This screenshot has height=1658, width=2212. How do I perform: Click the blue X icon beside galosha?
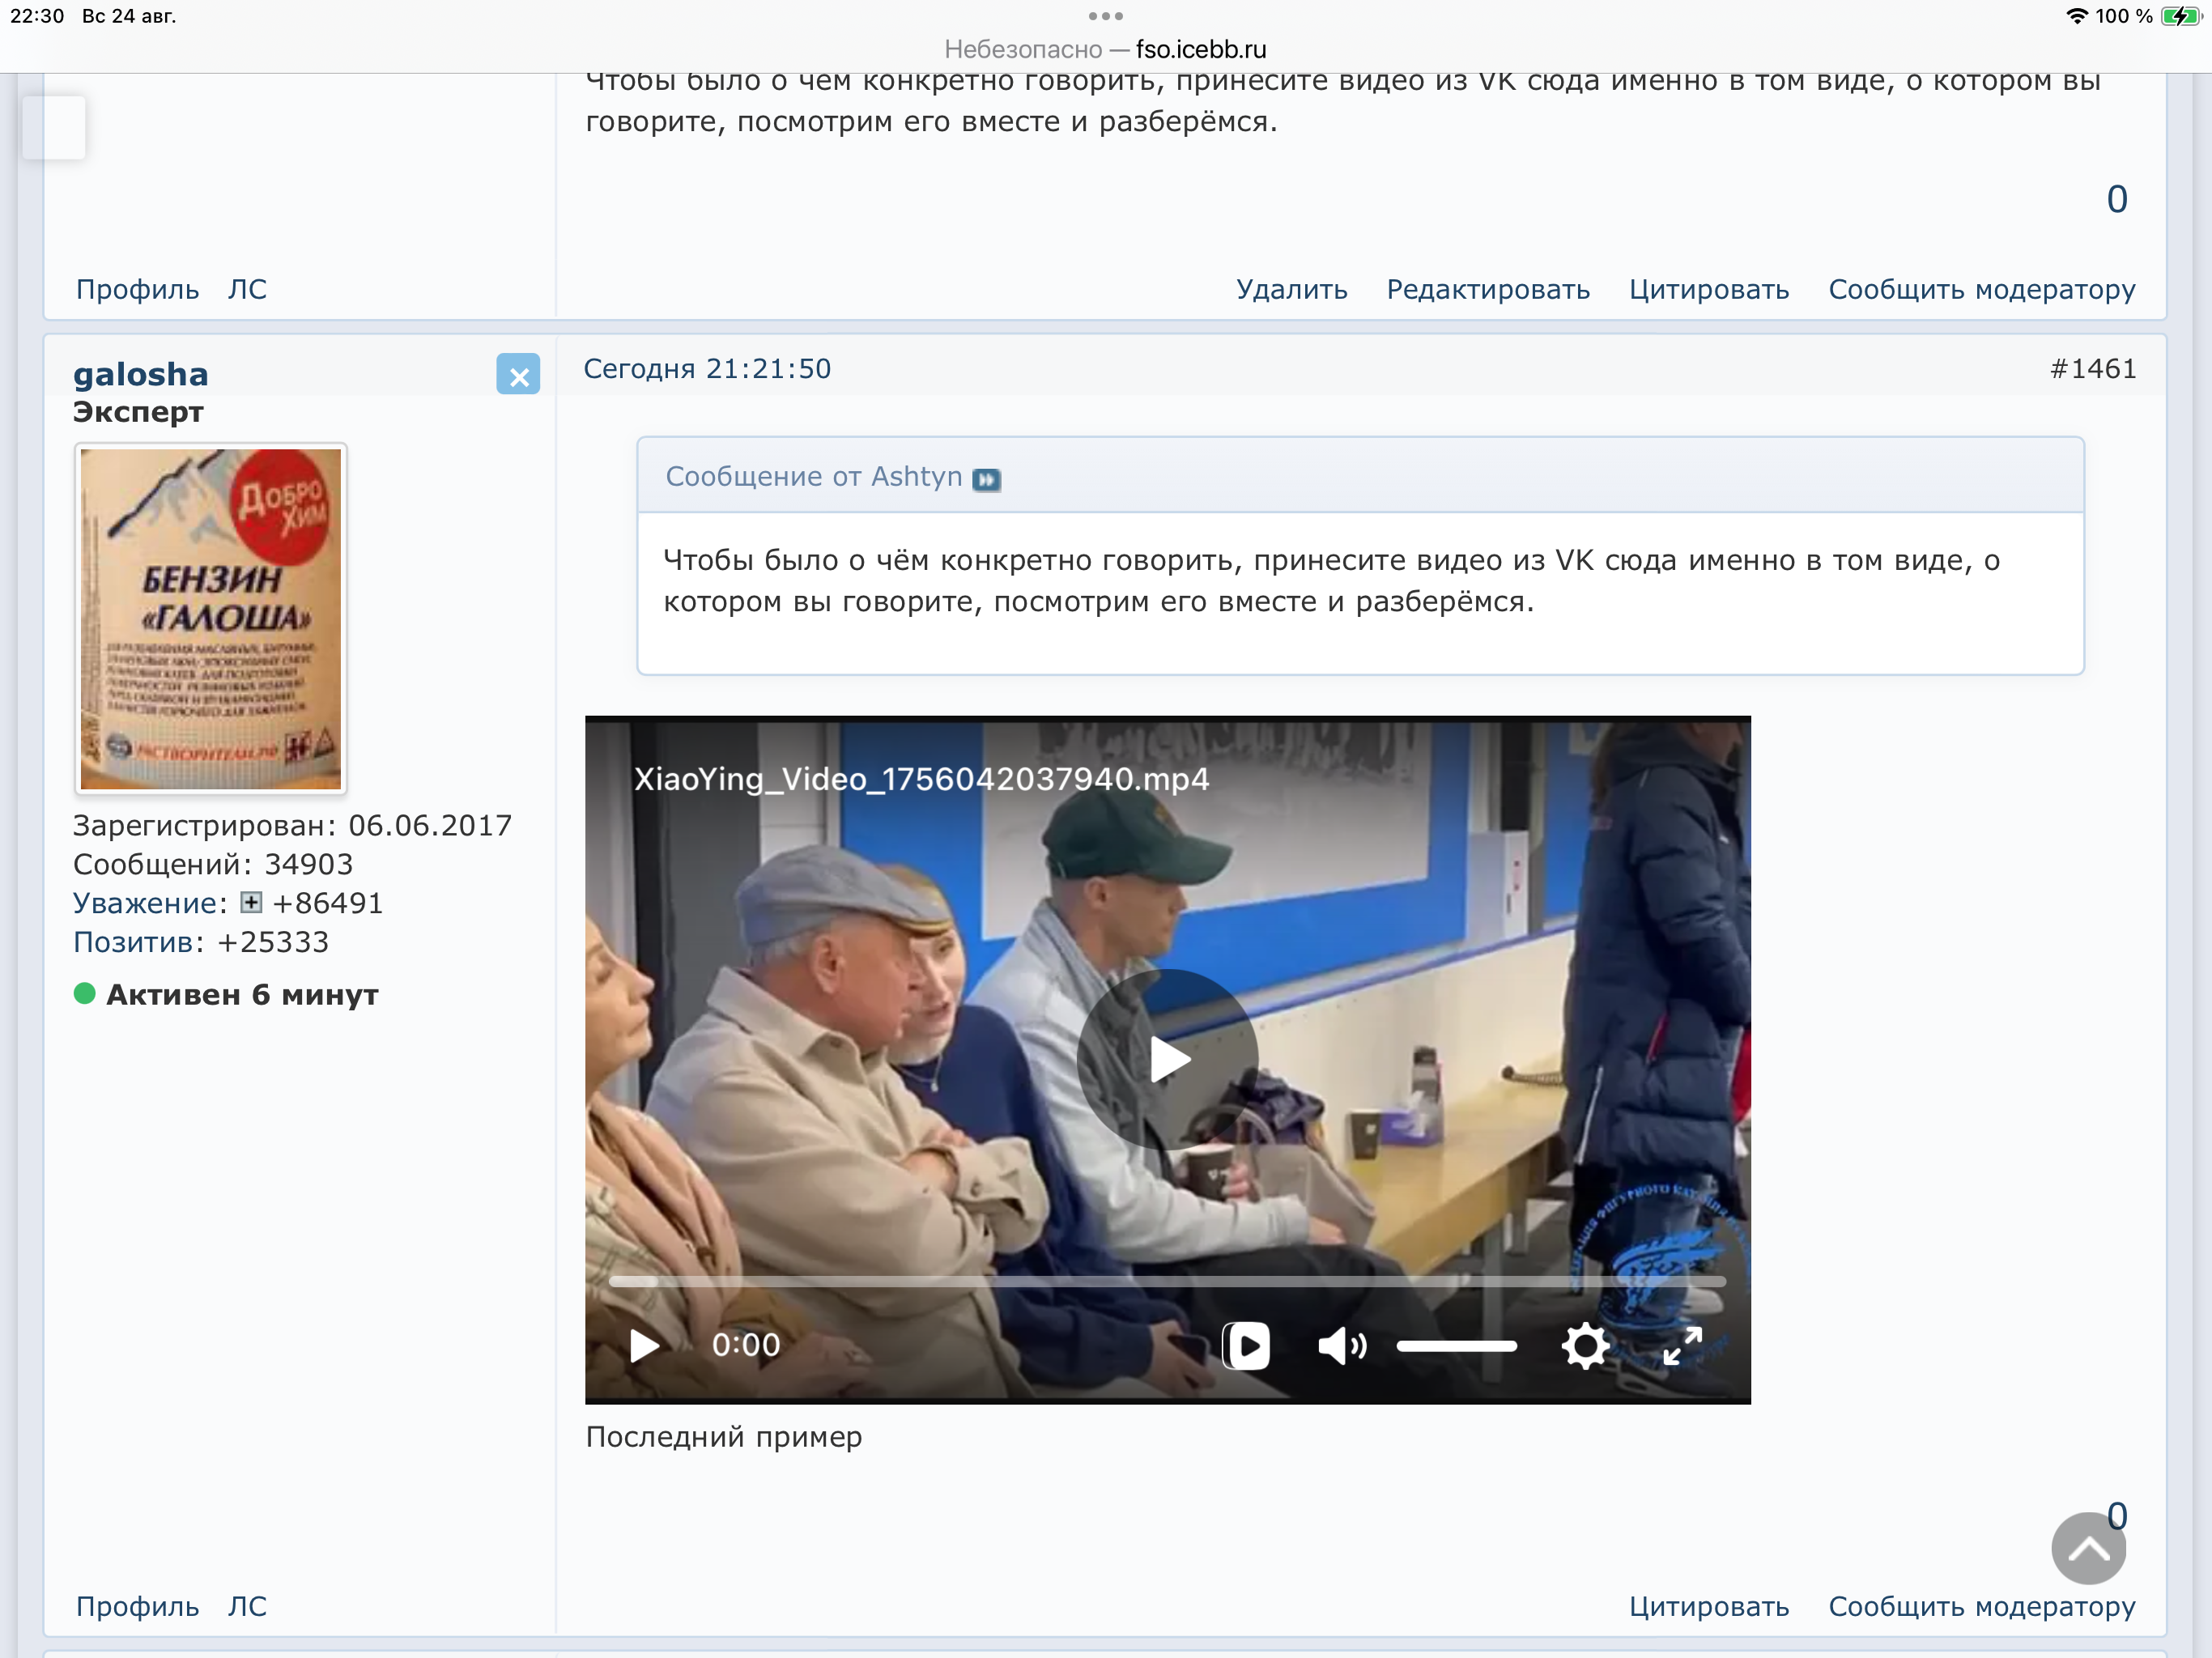coord(518,375)
